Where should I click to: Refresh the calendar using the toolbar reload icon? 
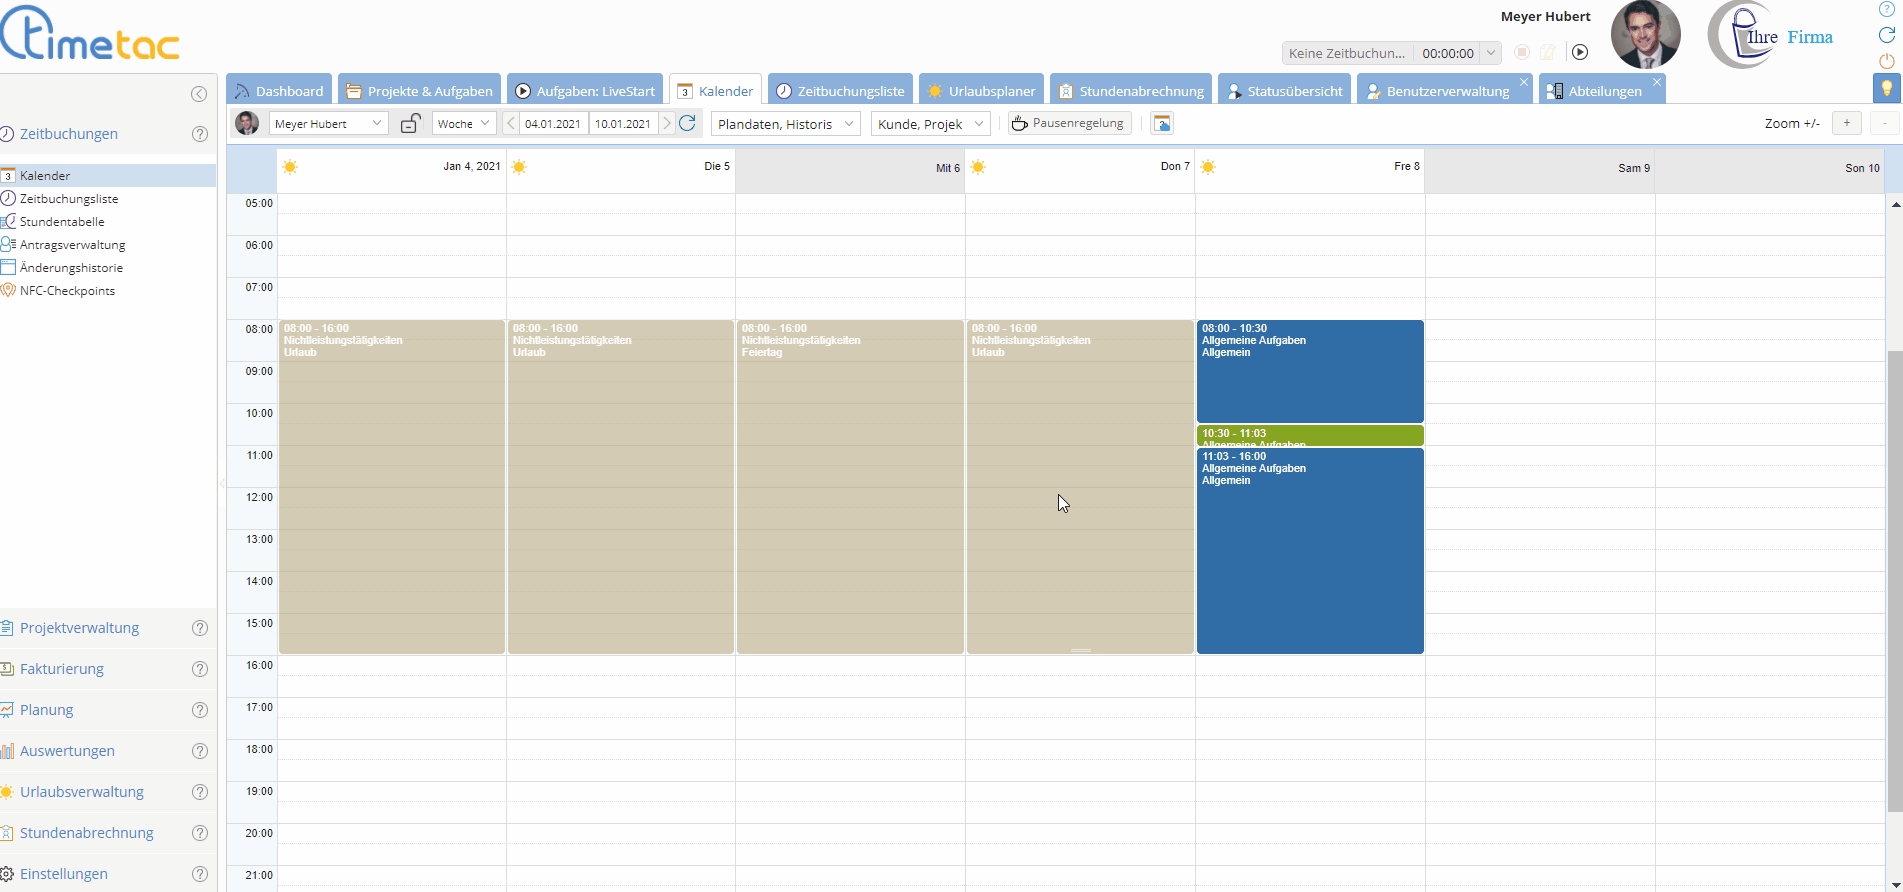(x=687, y=123)
